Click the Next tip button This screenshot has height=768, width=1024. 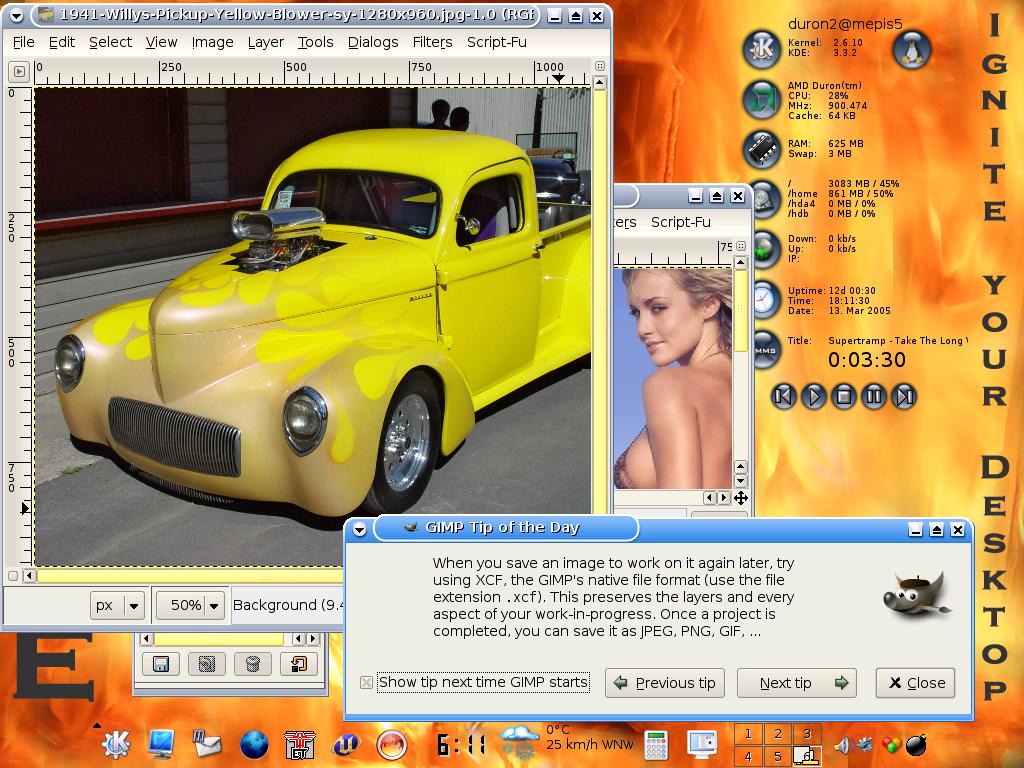796,683
